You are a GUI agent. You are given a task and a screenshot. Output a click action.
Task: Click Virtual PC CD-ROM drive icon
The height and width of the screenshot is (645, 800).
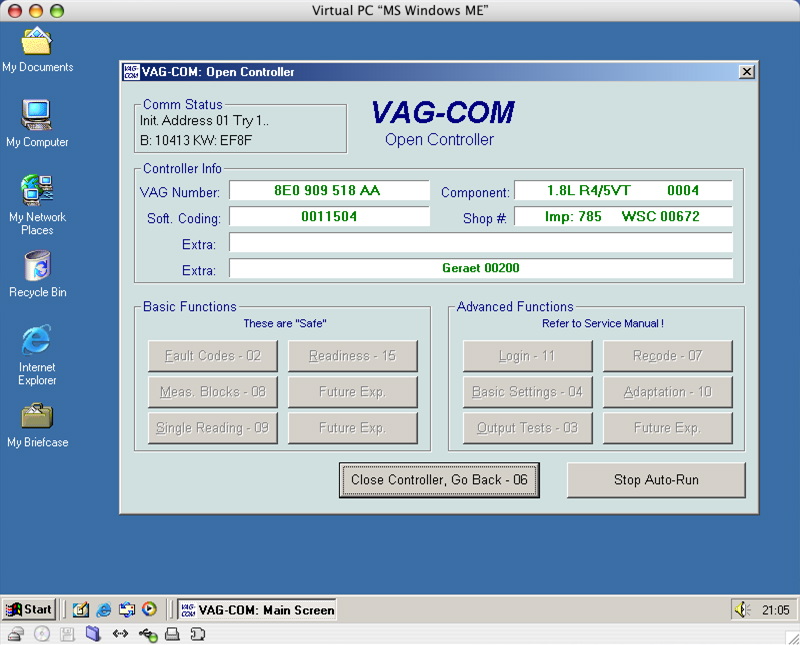tap(42, 634)
